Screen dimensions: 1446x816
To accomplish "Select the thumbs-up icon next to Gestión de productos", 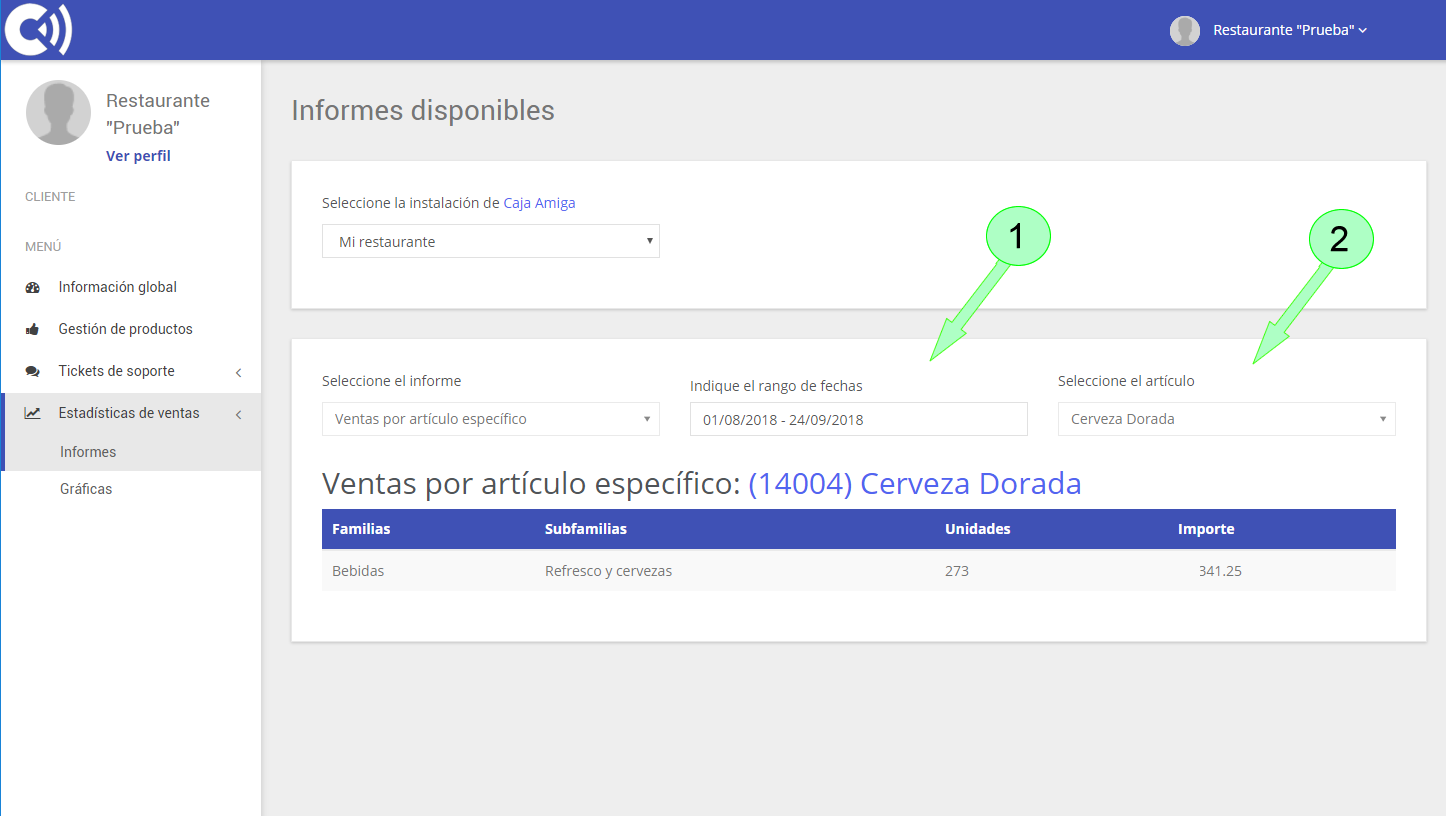I will point(33,328).
